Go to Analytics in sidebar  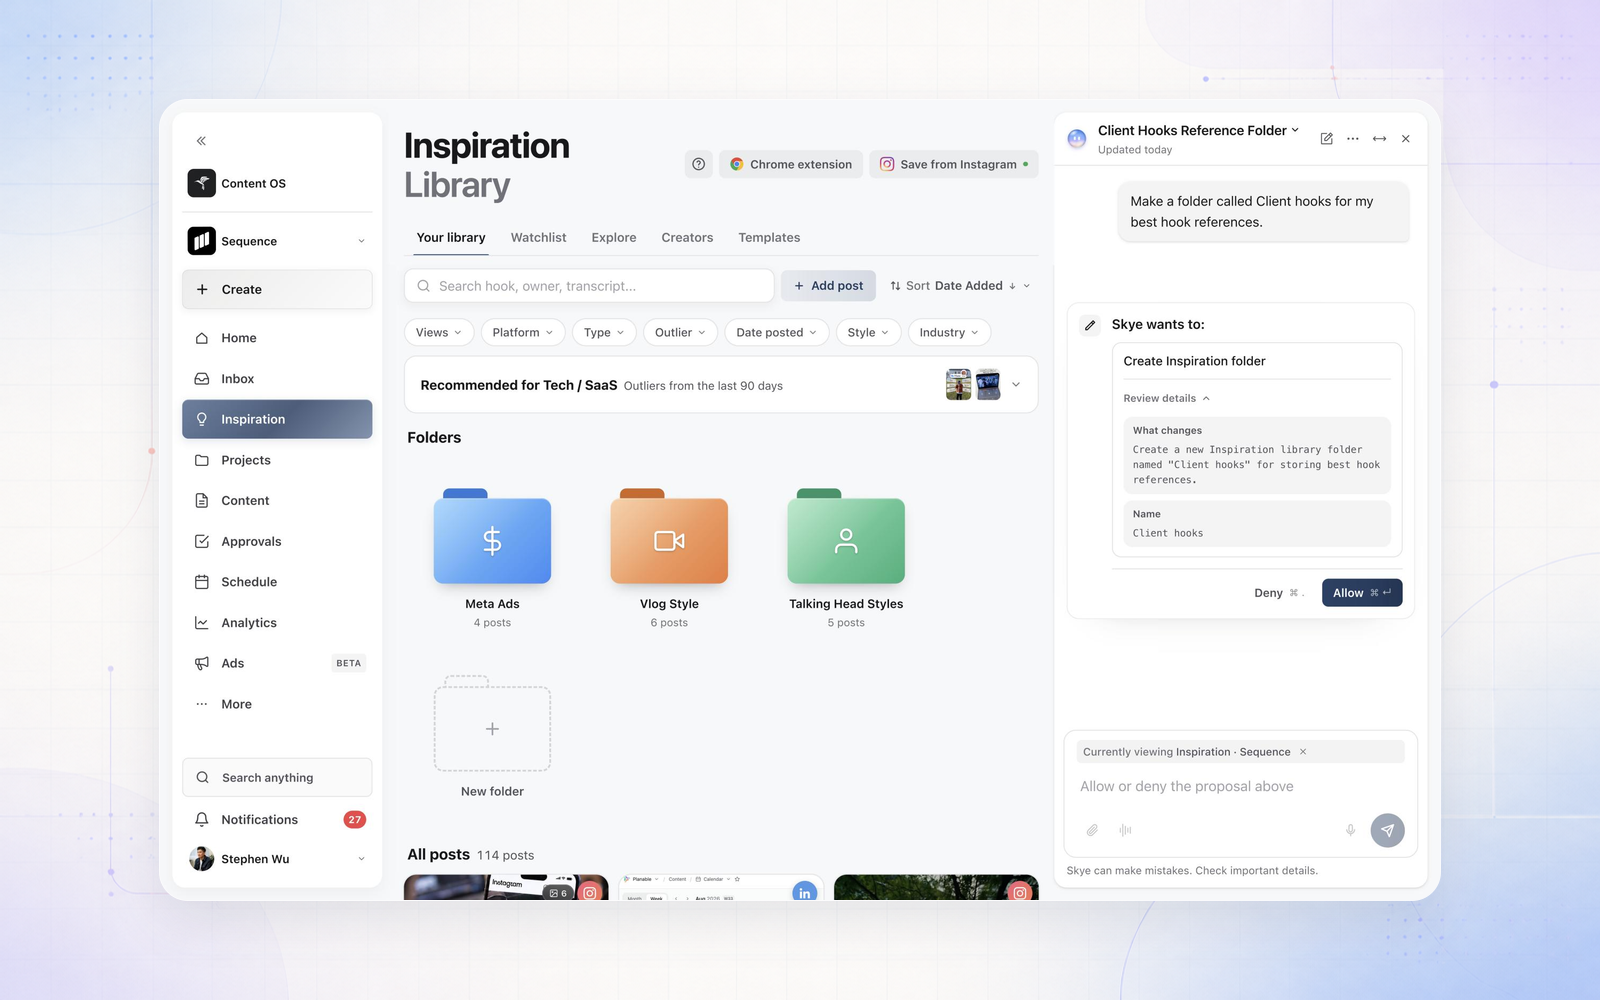[277, 622]
